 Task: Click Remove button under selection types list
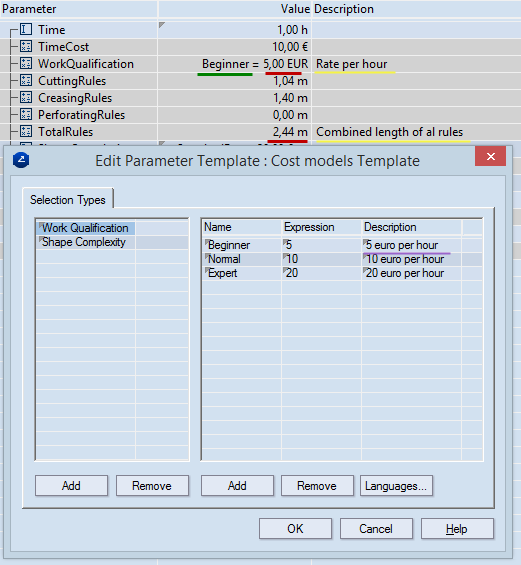click(152, 485)
